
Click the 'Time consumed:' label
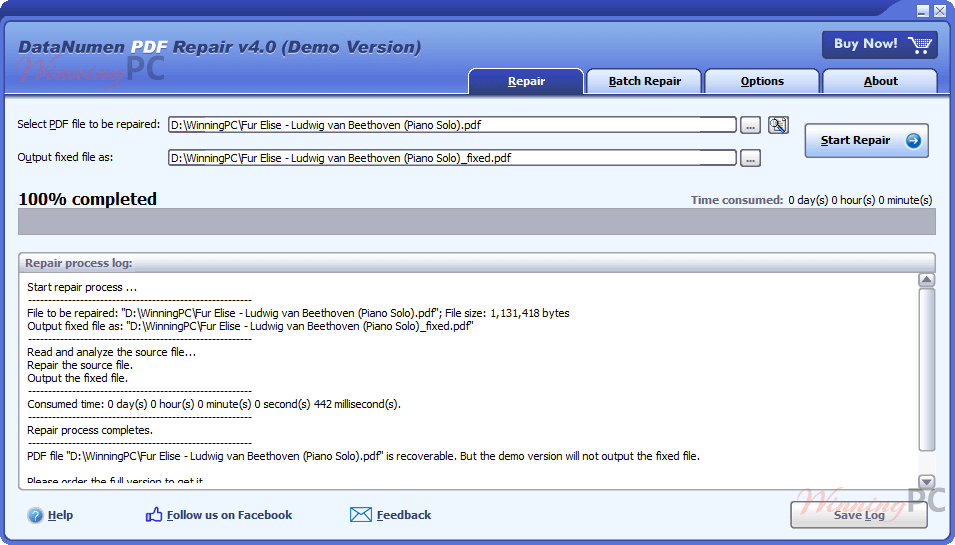pyautogui.click(x=737, y=200)
